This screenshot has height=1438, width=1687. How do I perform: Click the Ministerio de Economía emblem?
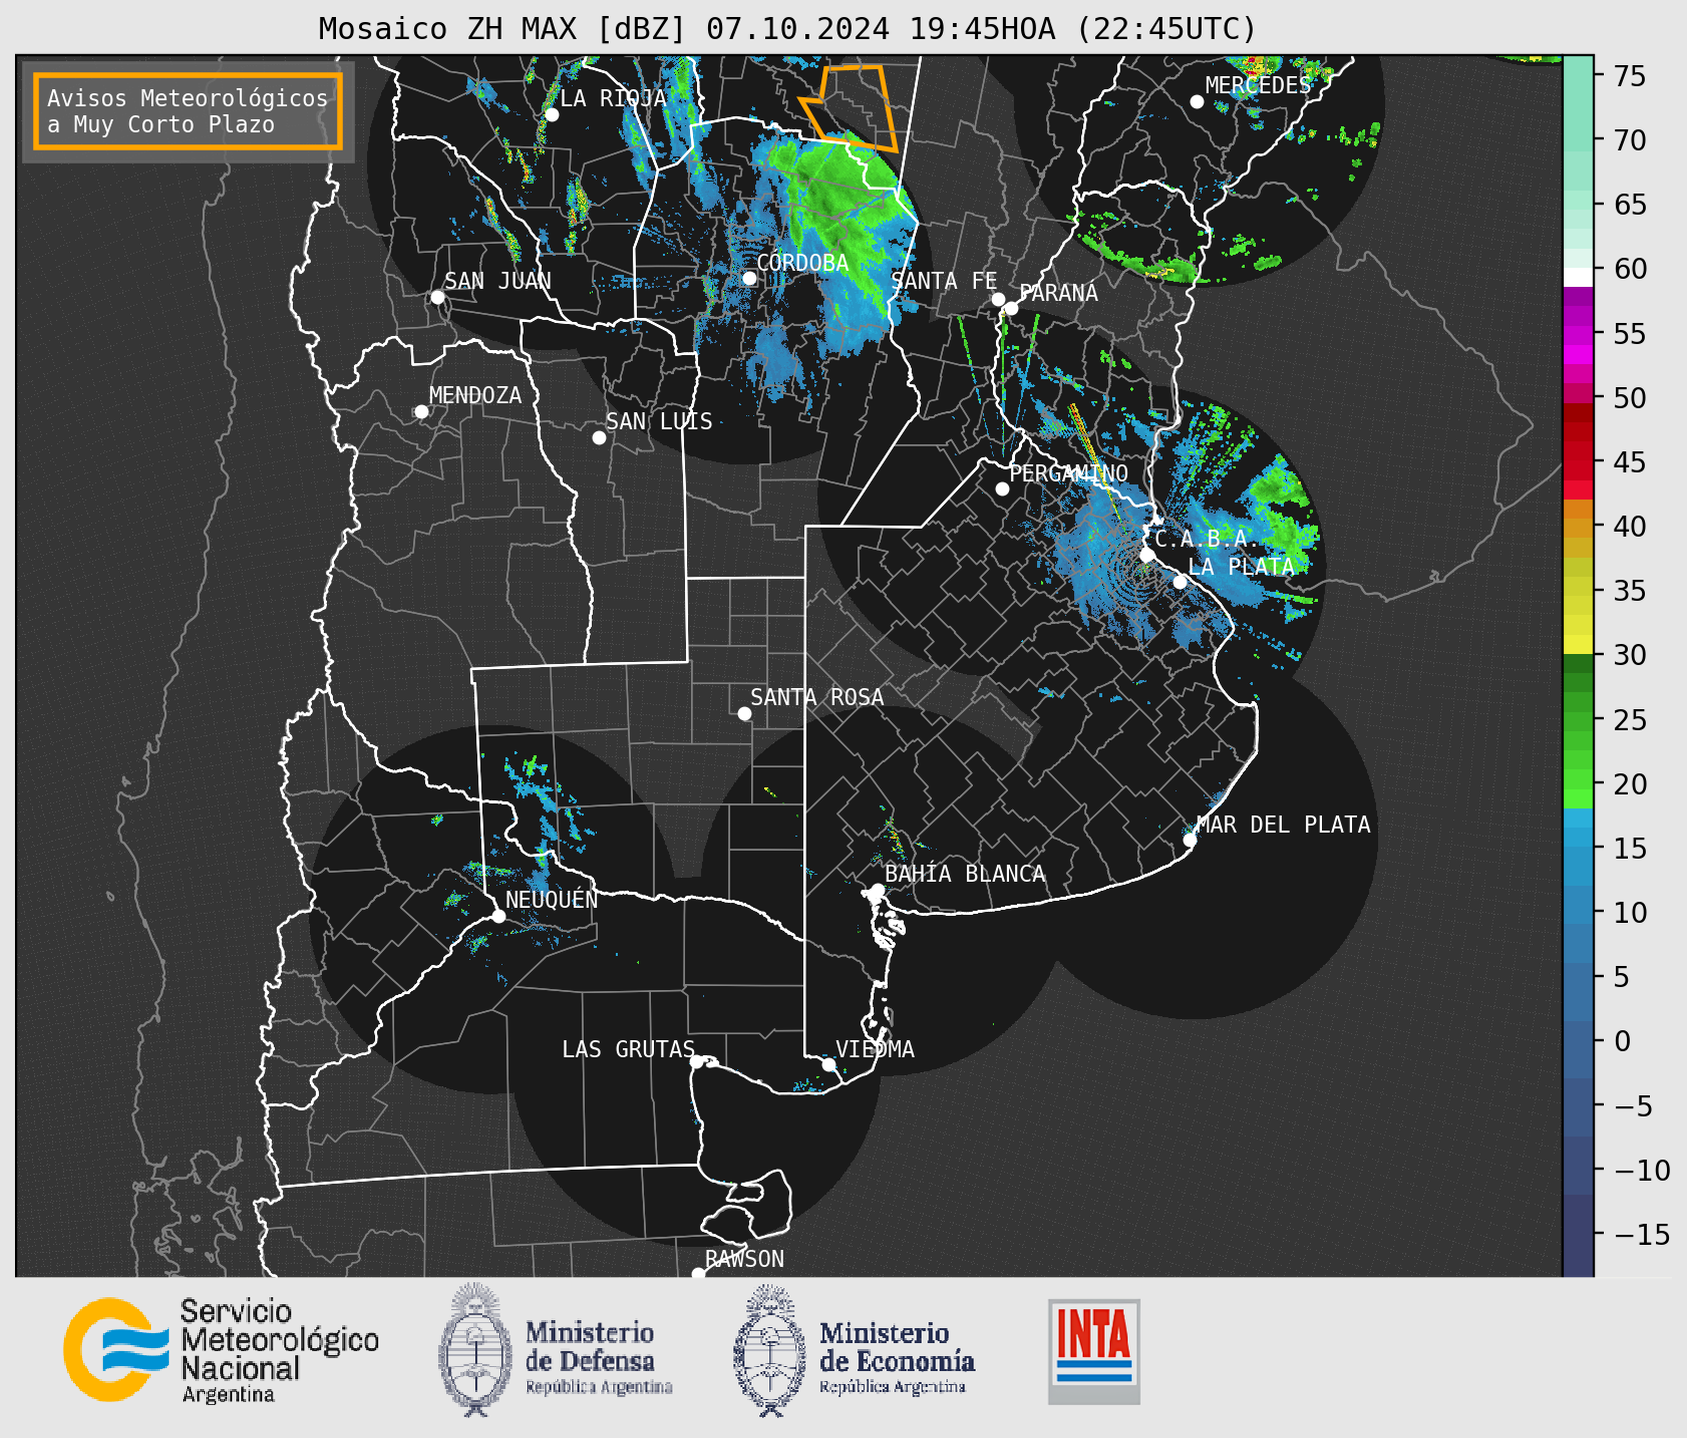[770, 1350]
